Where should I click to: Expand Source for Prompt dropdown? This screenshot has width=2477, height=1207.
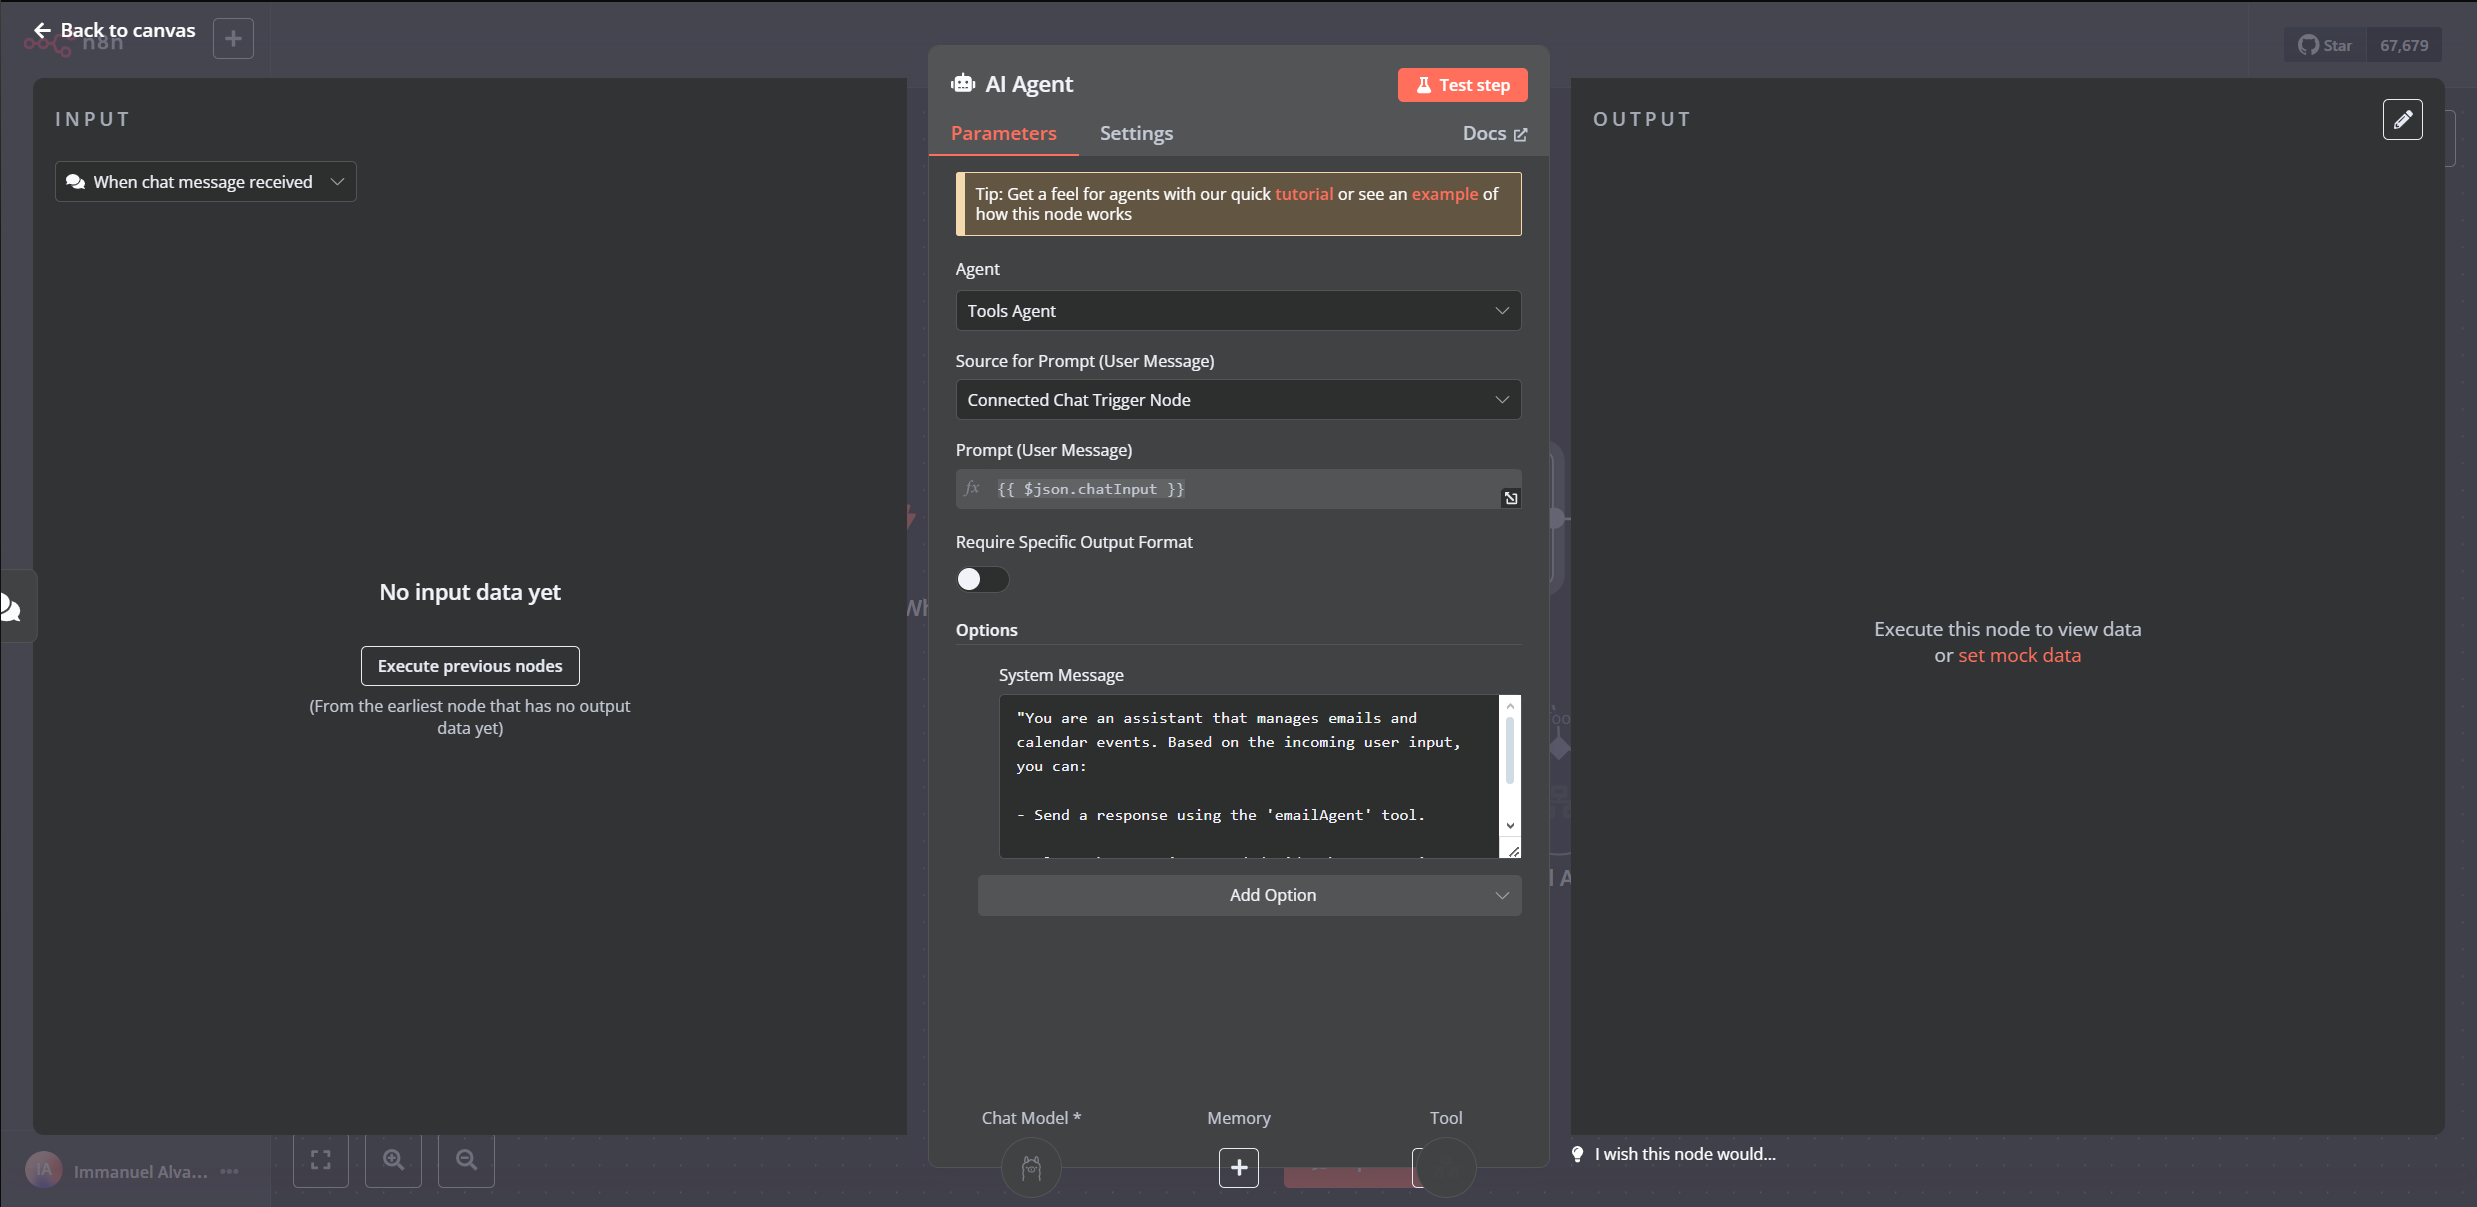coord(1237,400)
